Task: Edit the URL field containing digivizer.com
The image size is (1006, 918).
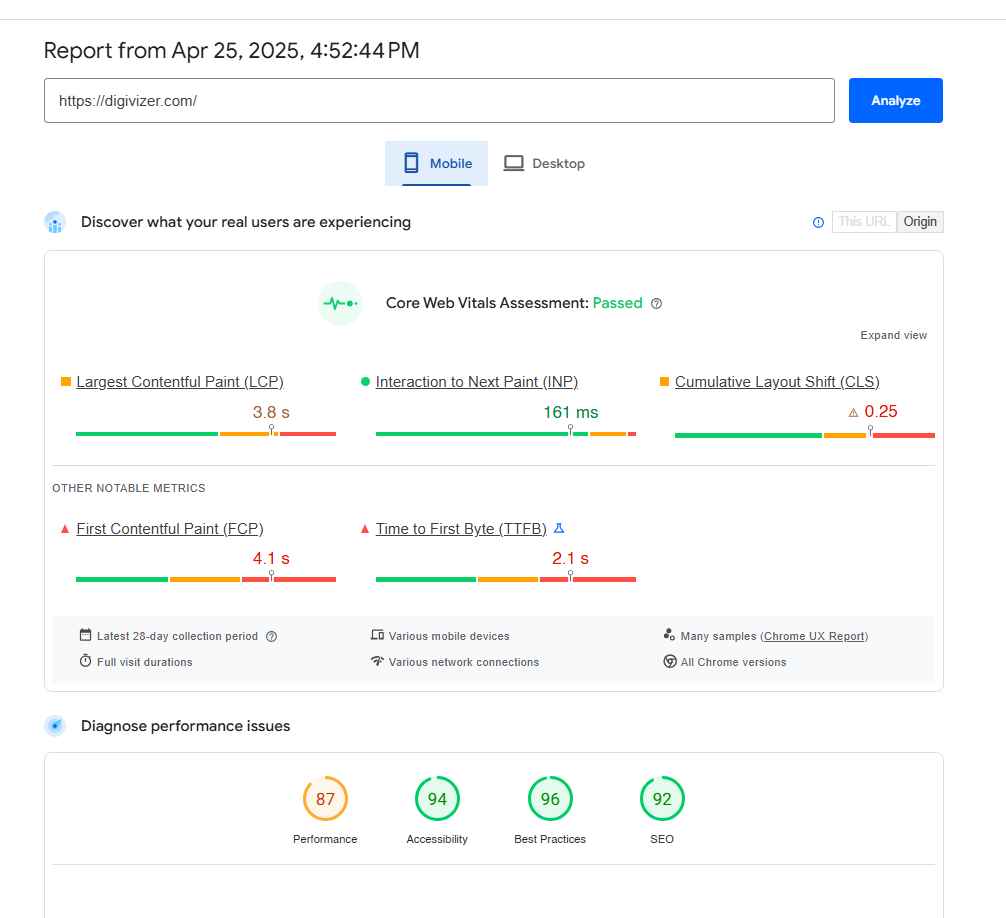Action: tap(439, 101)
